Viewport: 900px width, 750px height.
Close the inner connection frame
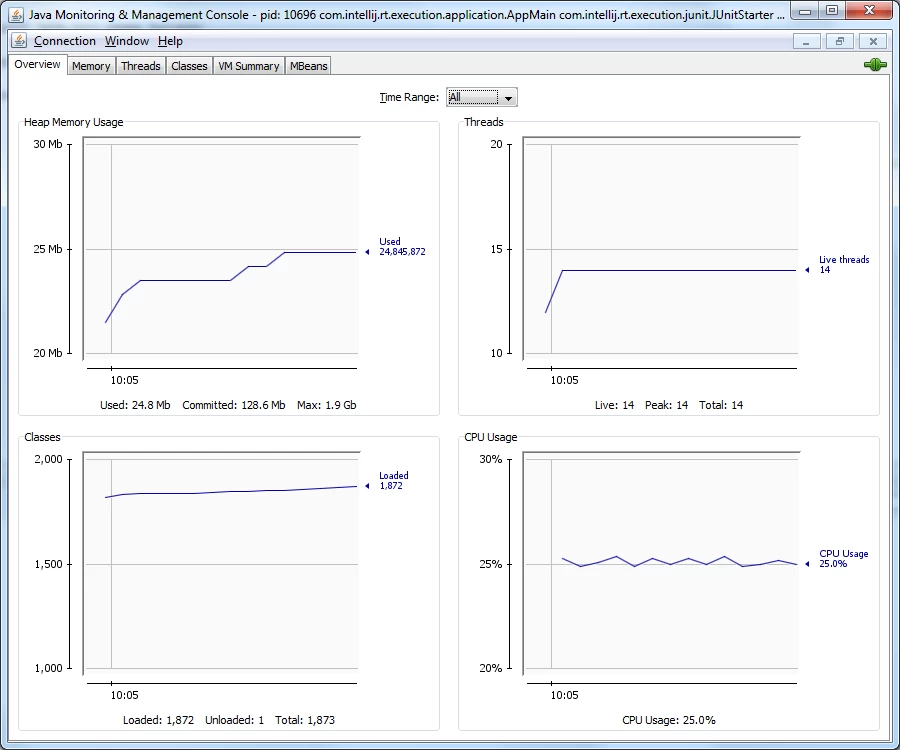[873, 41]
